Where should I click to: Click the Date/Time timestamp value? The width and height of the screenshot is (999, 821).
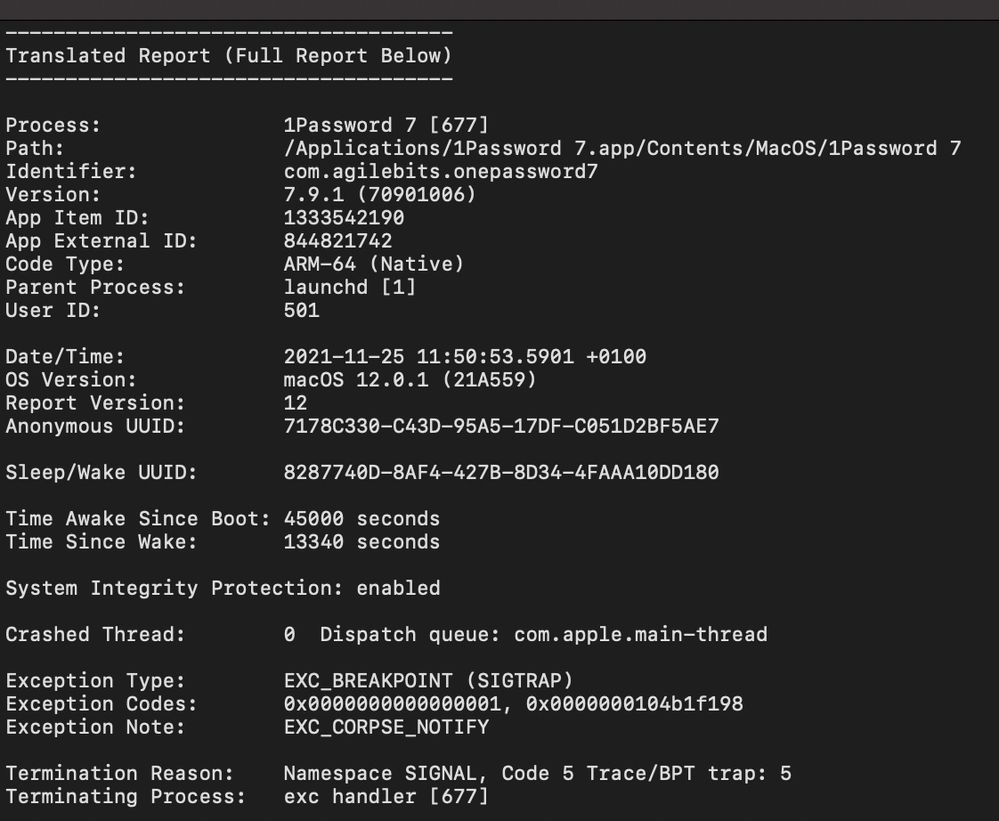click(x=465, y=357)
